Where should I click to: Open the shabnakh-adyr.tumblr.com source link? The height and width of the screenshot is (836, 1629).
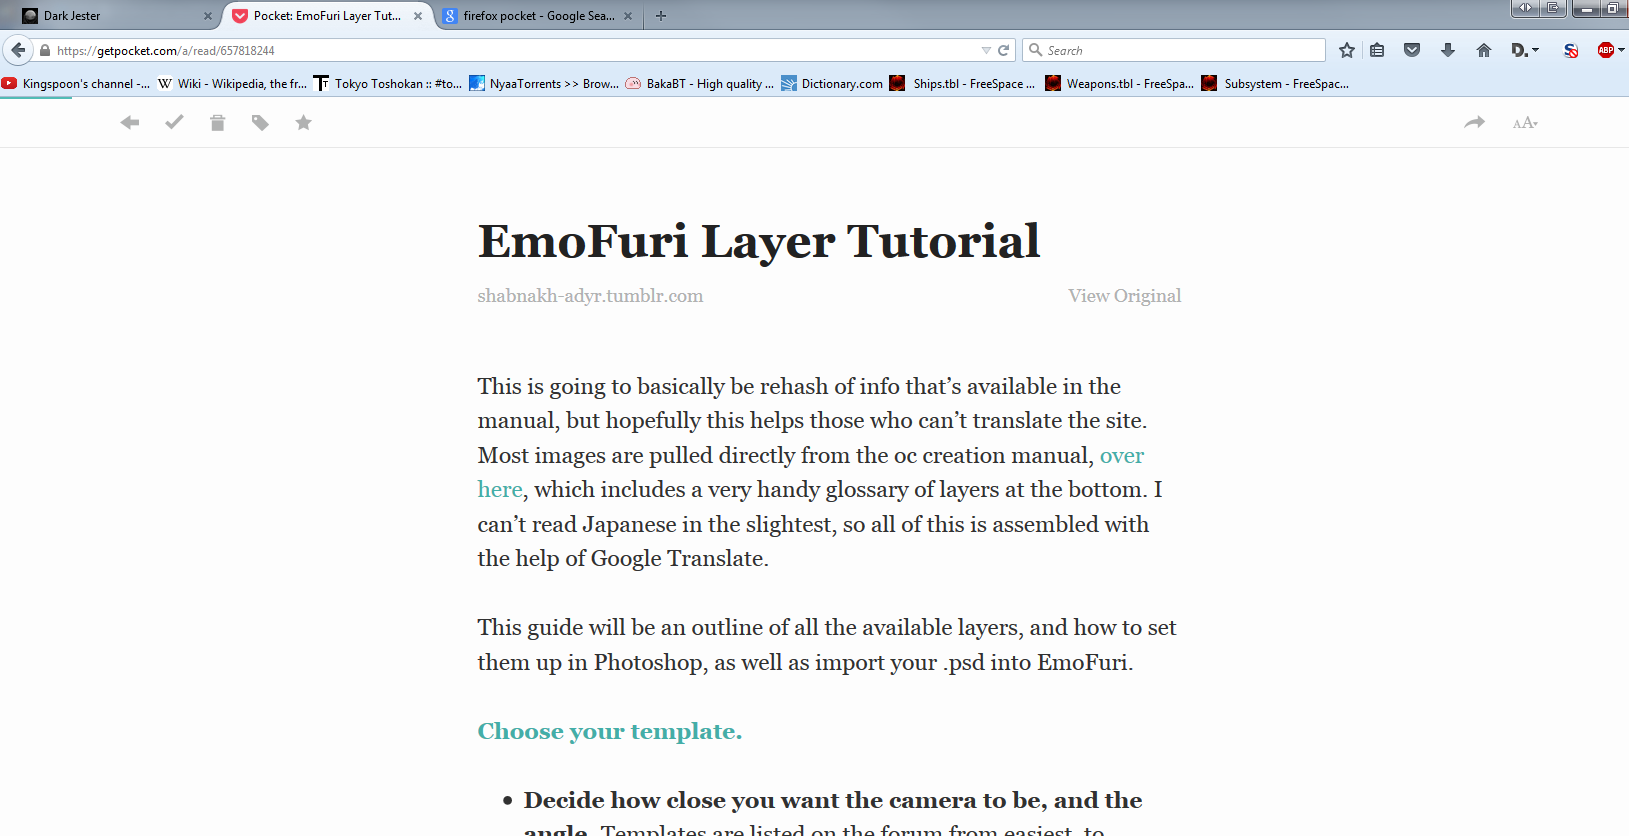point(590,296)
